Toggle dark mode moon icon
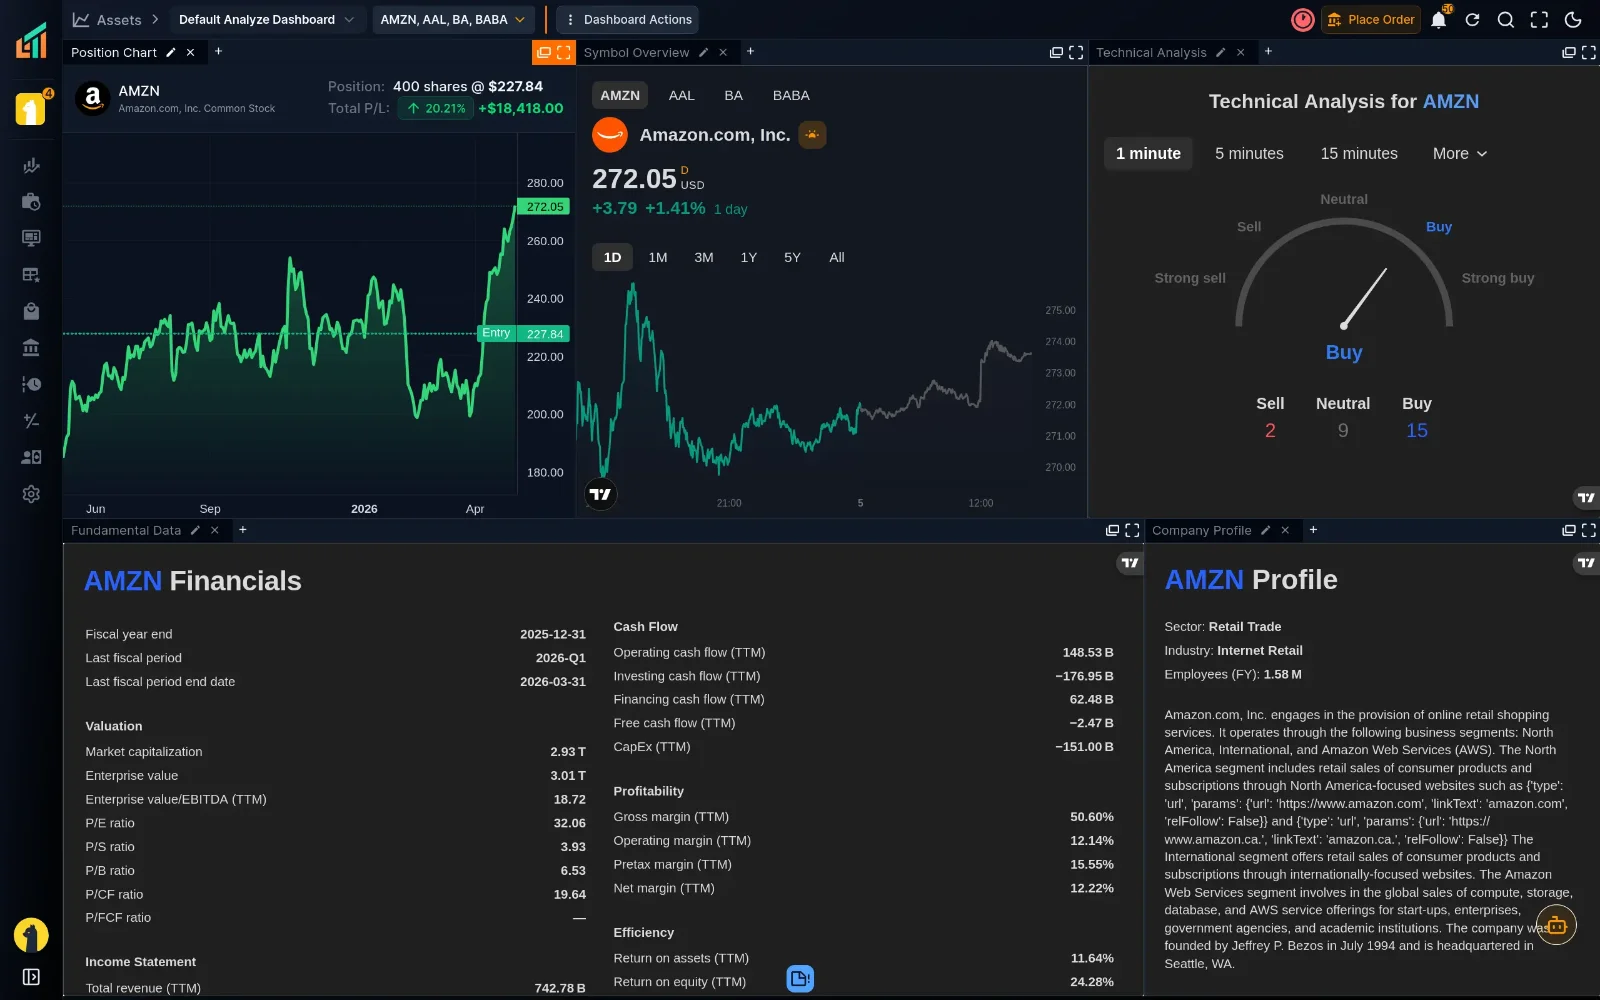 [x=1573, y=20]
